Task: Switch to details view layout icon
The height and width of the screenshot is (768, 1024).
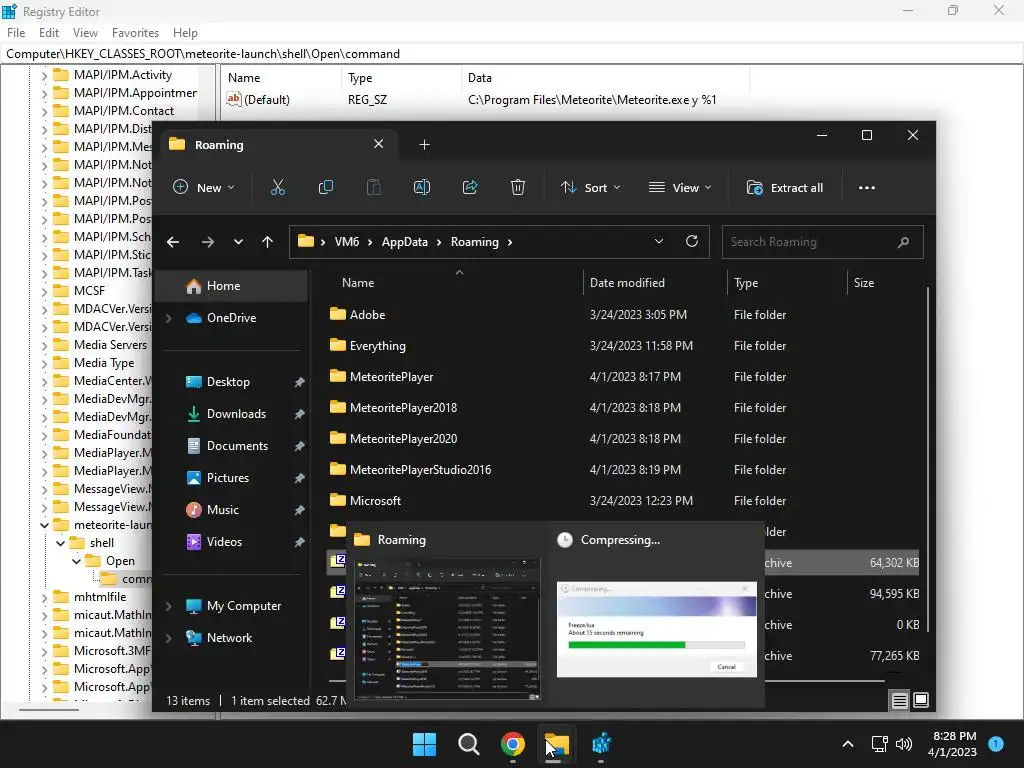Action: click(x=899, y=701)
